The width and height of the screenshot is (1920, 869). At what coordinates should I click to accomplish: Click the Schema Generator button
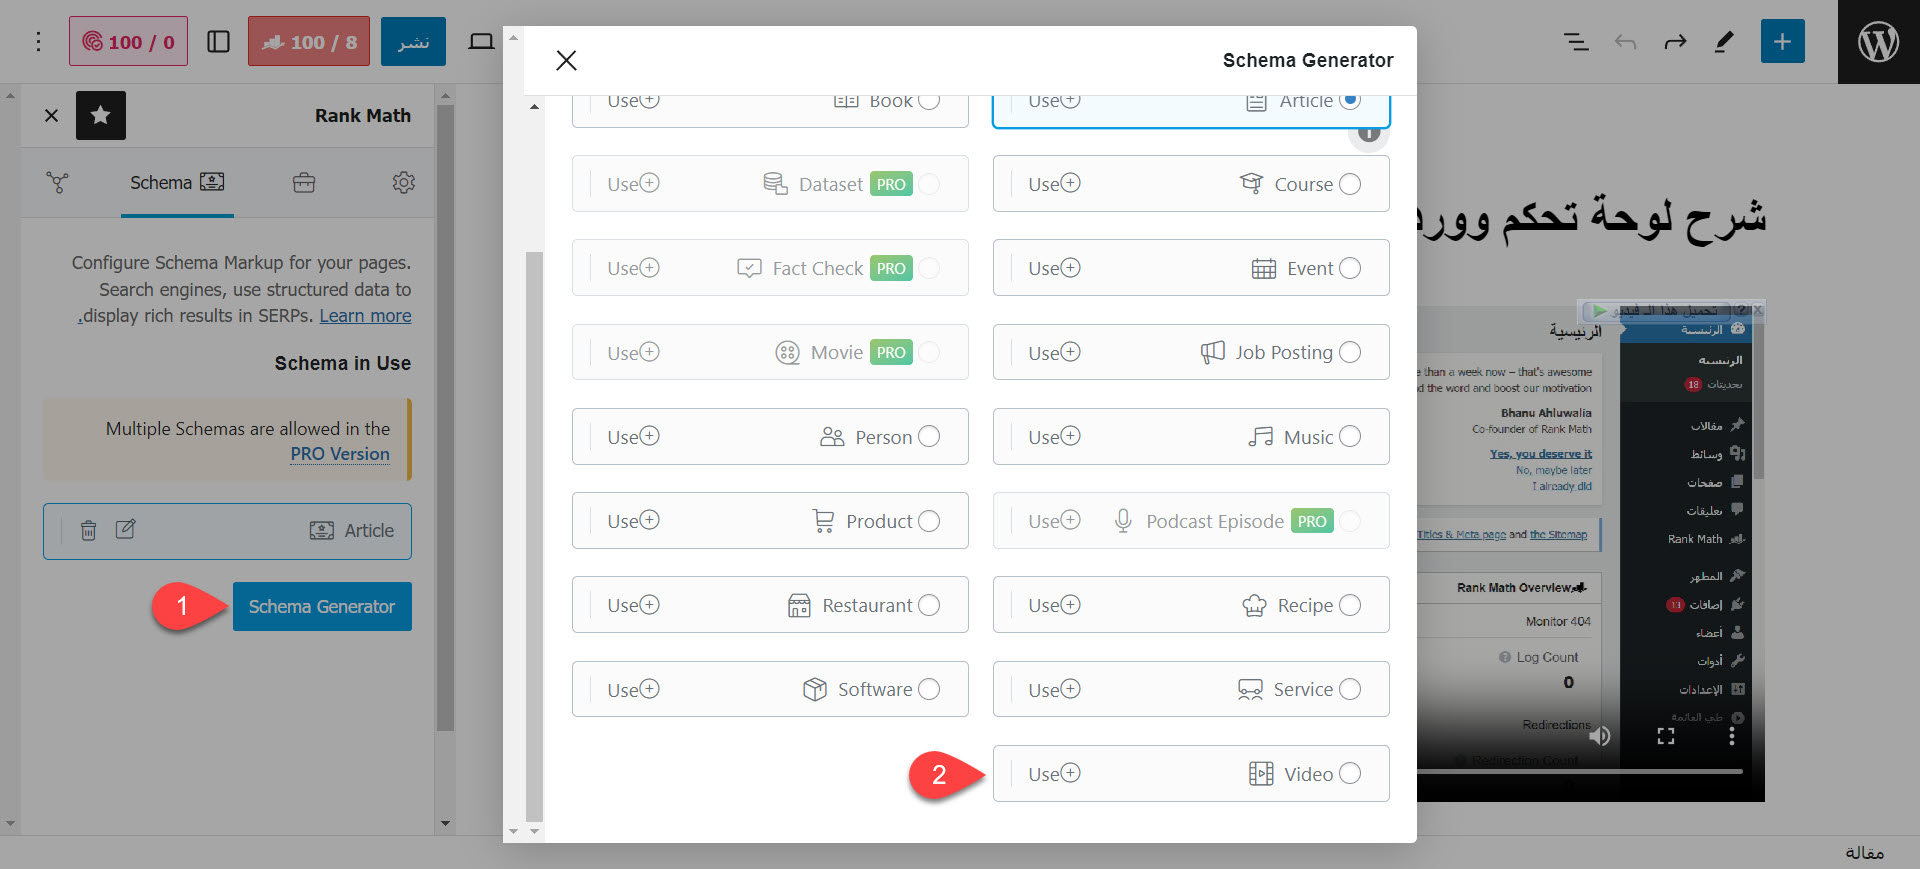click(322, 607)
